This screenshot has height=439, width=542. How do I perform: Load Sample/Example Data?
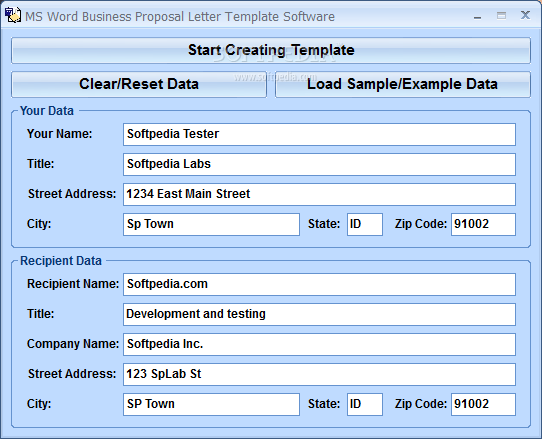(403, 84)
